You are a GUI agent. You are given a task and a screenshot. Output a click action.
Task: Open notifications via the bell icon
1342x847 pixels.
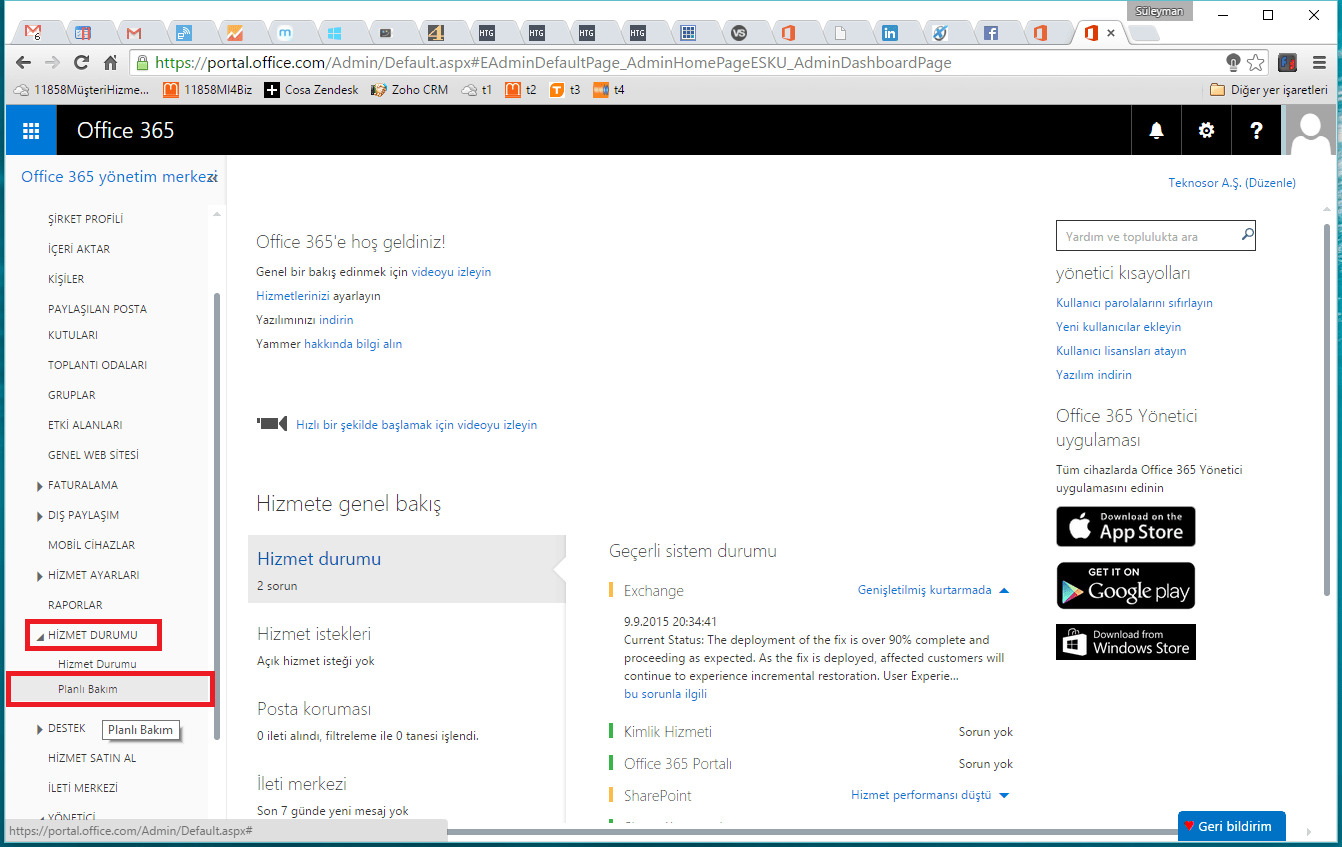(1156, 130)
